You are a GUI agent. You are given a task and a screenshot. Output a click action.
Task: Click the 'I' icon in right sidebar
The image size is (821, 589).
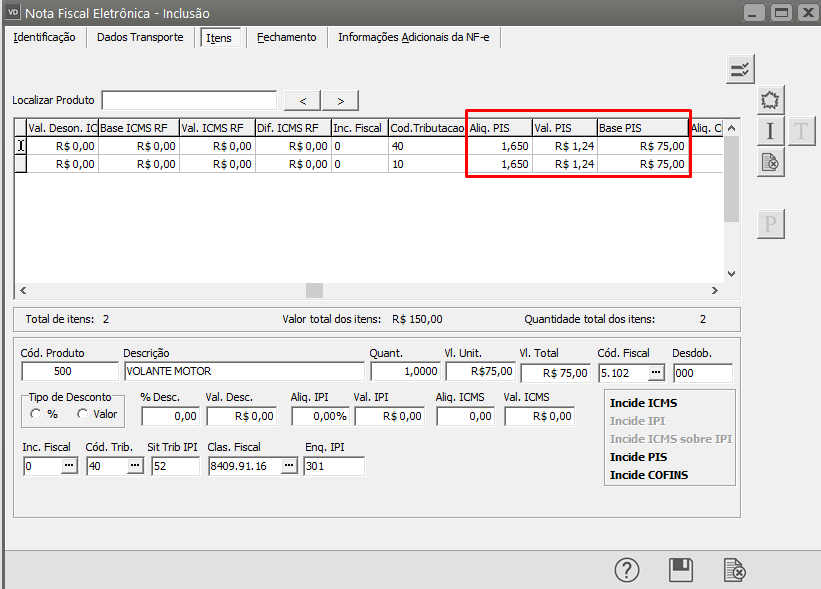pos(769,131)
